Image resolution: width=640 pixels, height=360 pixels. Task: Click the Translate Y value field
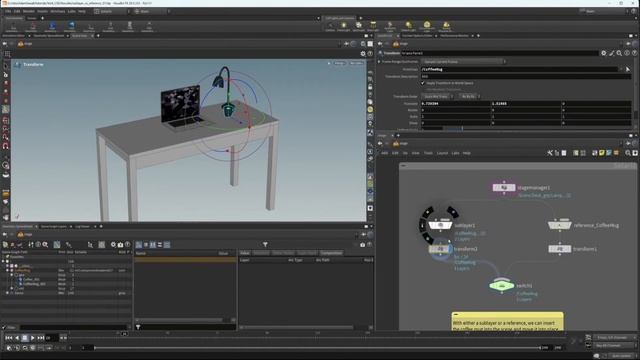(526, 104)
